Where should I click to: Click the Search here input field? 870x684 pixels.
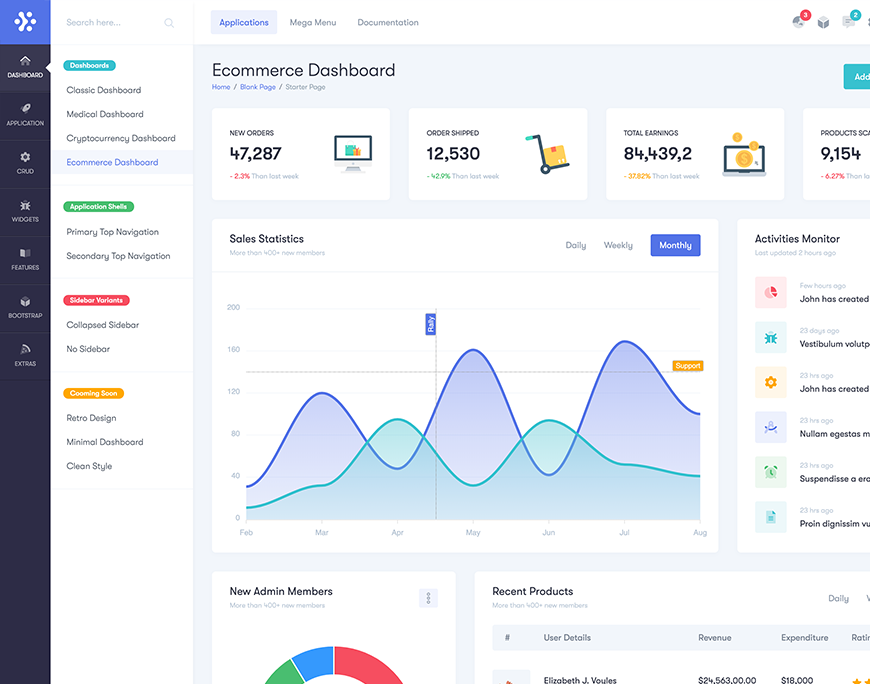click(x=110, y=22)
